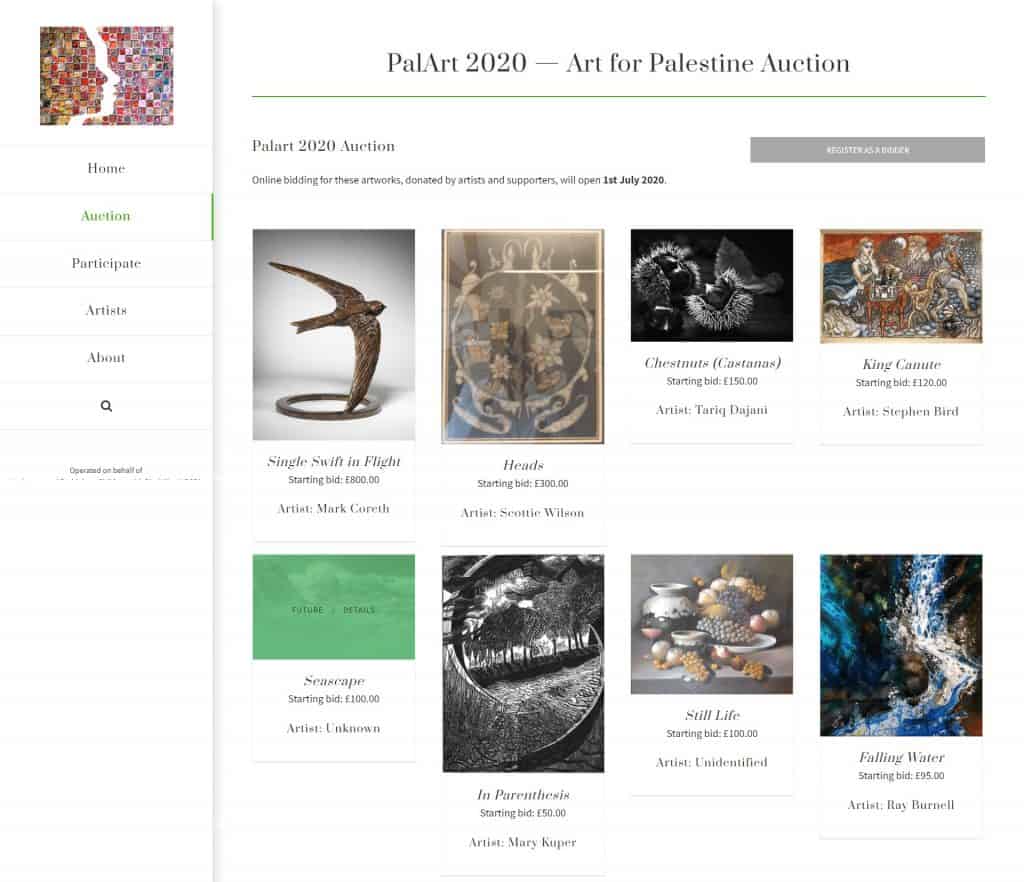View the Chestnuts black-and-white photo thumbnail

tap(711, 285)
